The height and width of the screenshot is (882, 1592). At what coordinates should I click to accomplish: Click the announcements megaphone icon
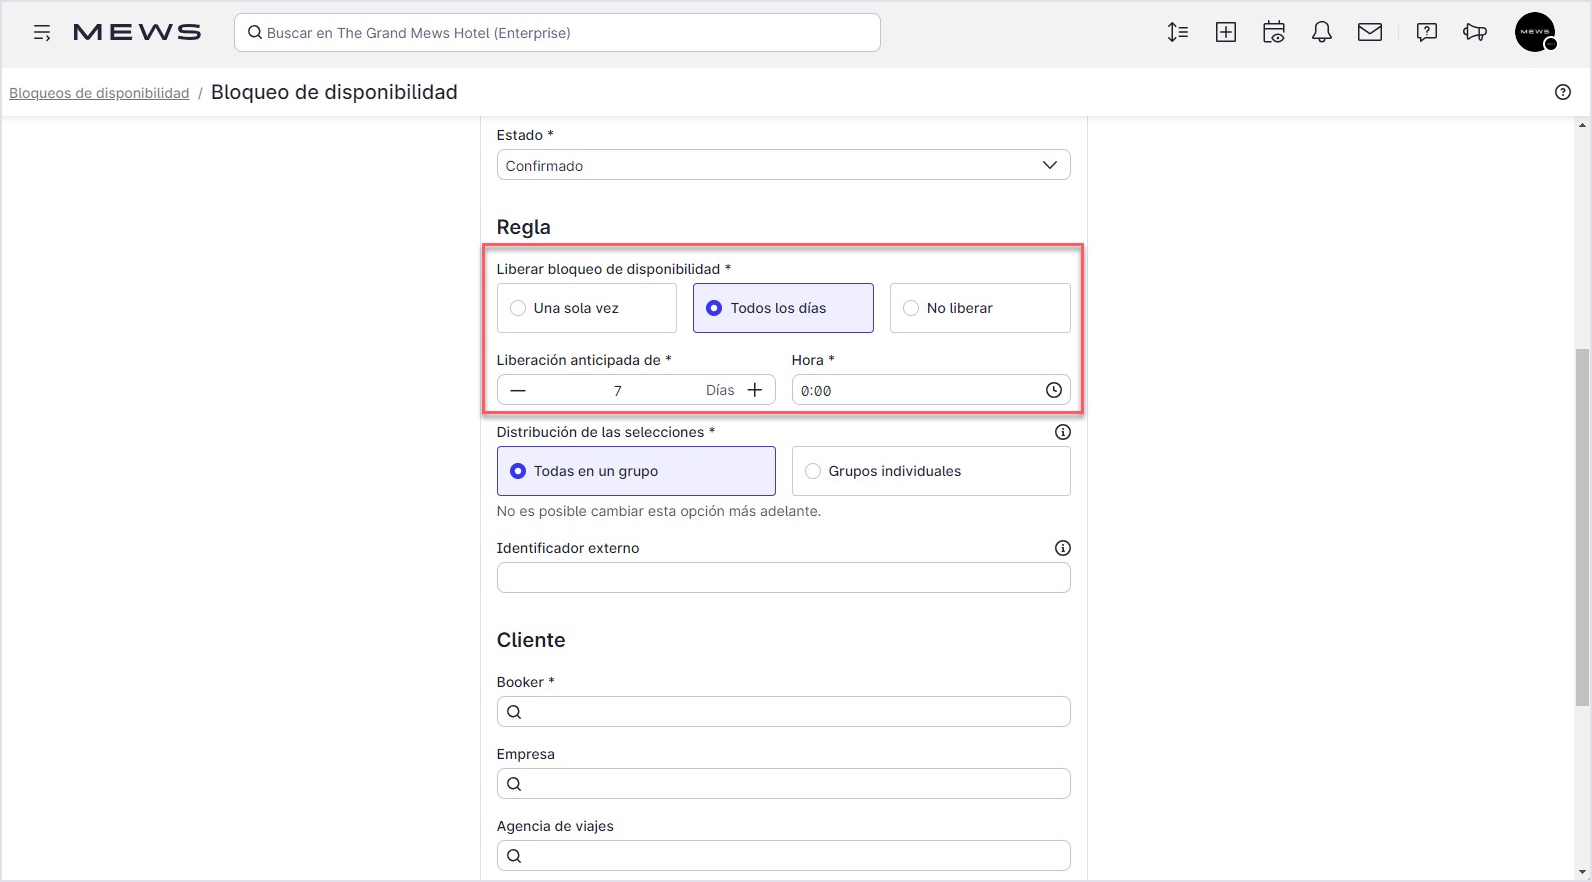1474,32
